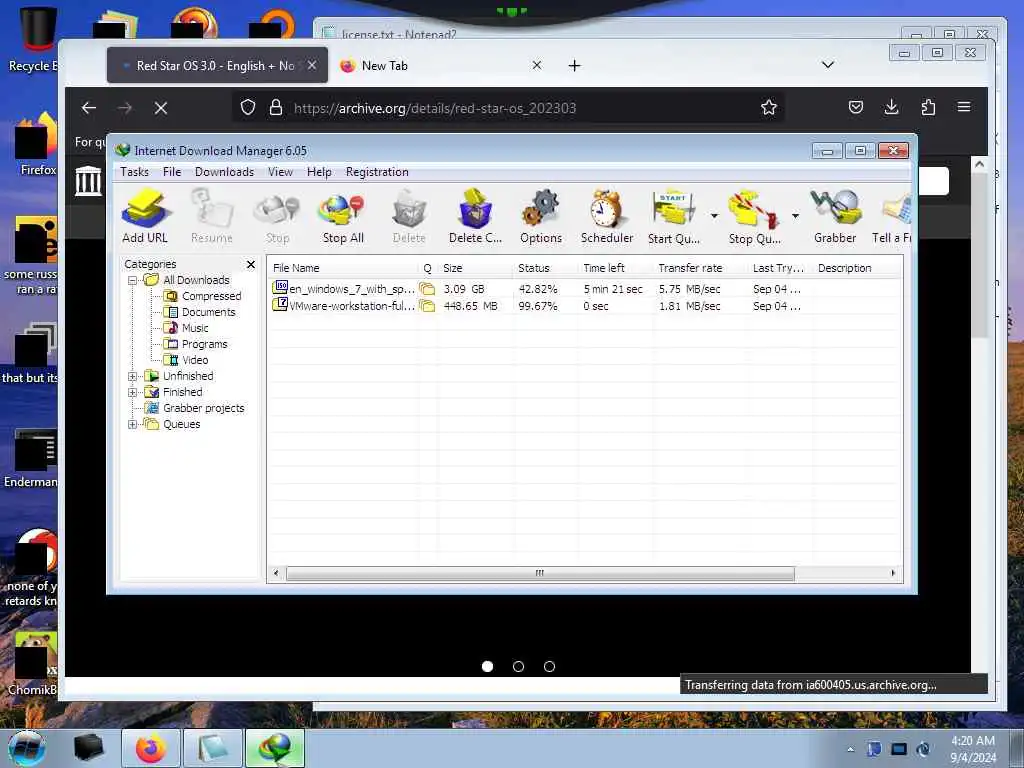Click the Resume toolbar icon
Image resolution: width=1024 pixels, height=768 pixels.
212,216
